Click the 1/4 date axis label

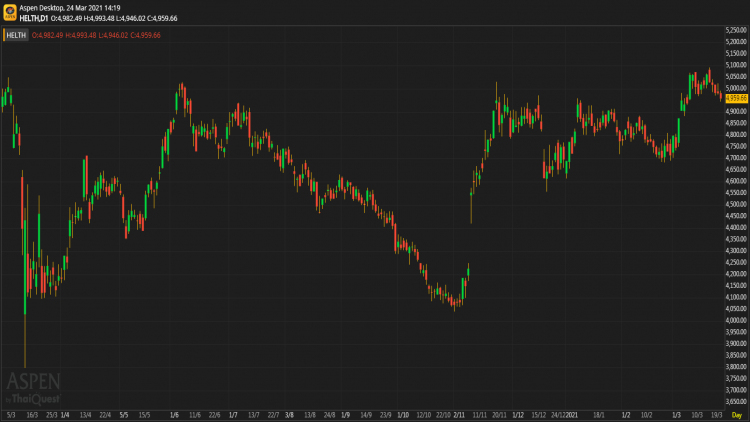(x=65, y=415)
